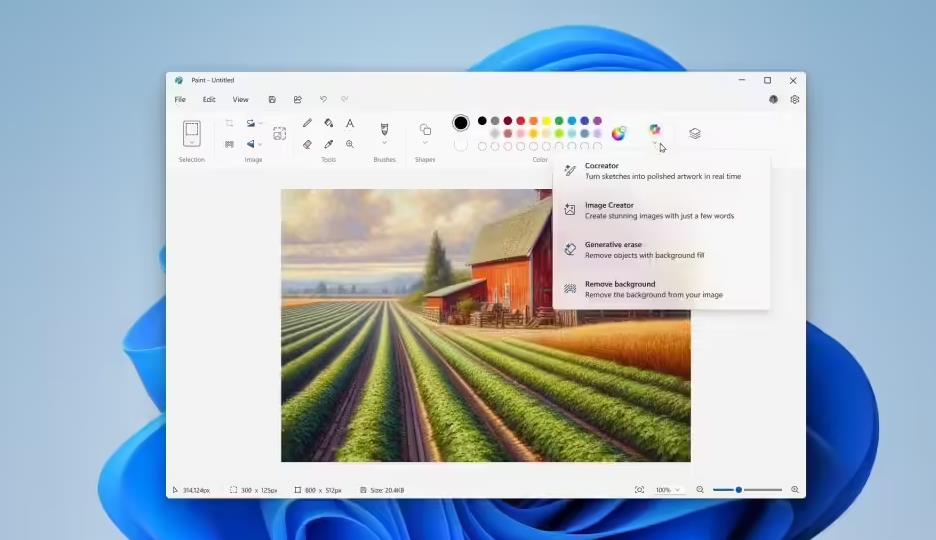Click the user account avatar
Viewport: 936px width, 540px height.
click(774, 100)
